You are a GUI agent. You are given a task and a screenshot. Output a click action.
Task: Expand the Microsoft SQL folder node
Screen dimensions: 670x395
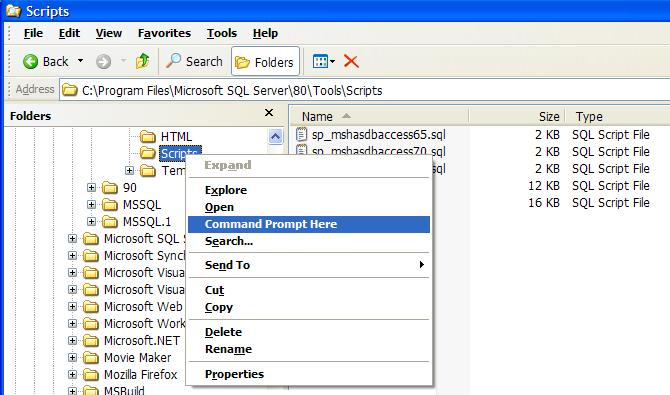[x=72, y=239]
